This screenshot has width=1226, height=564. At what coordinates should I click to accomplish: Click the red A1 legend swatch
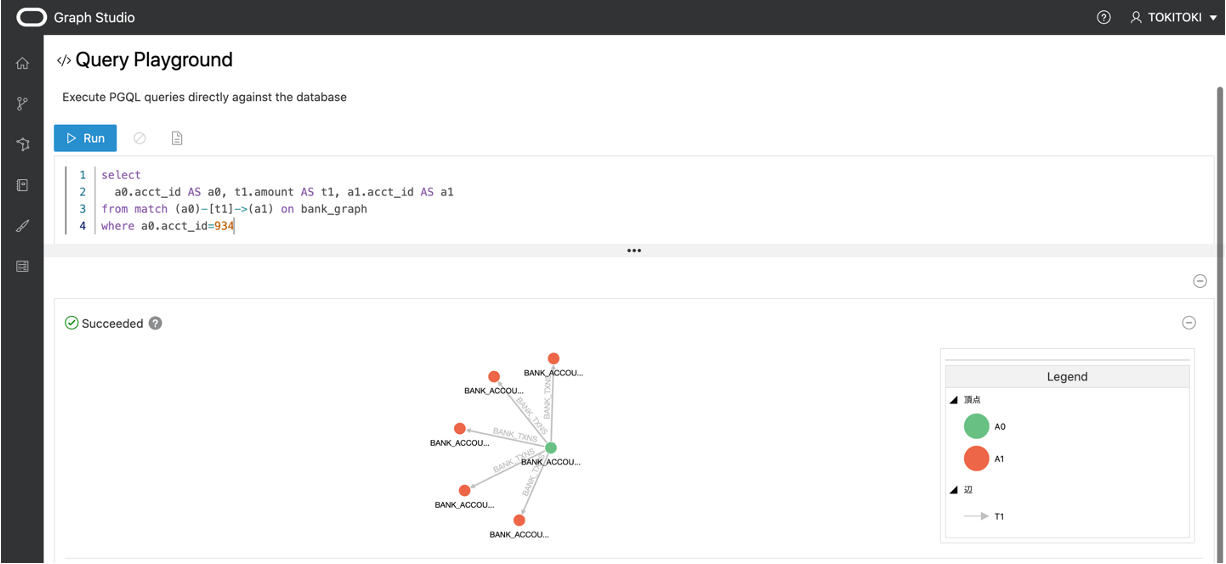point(976,459)
